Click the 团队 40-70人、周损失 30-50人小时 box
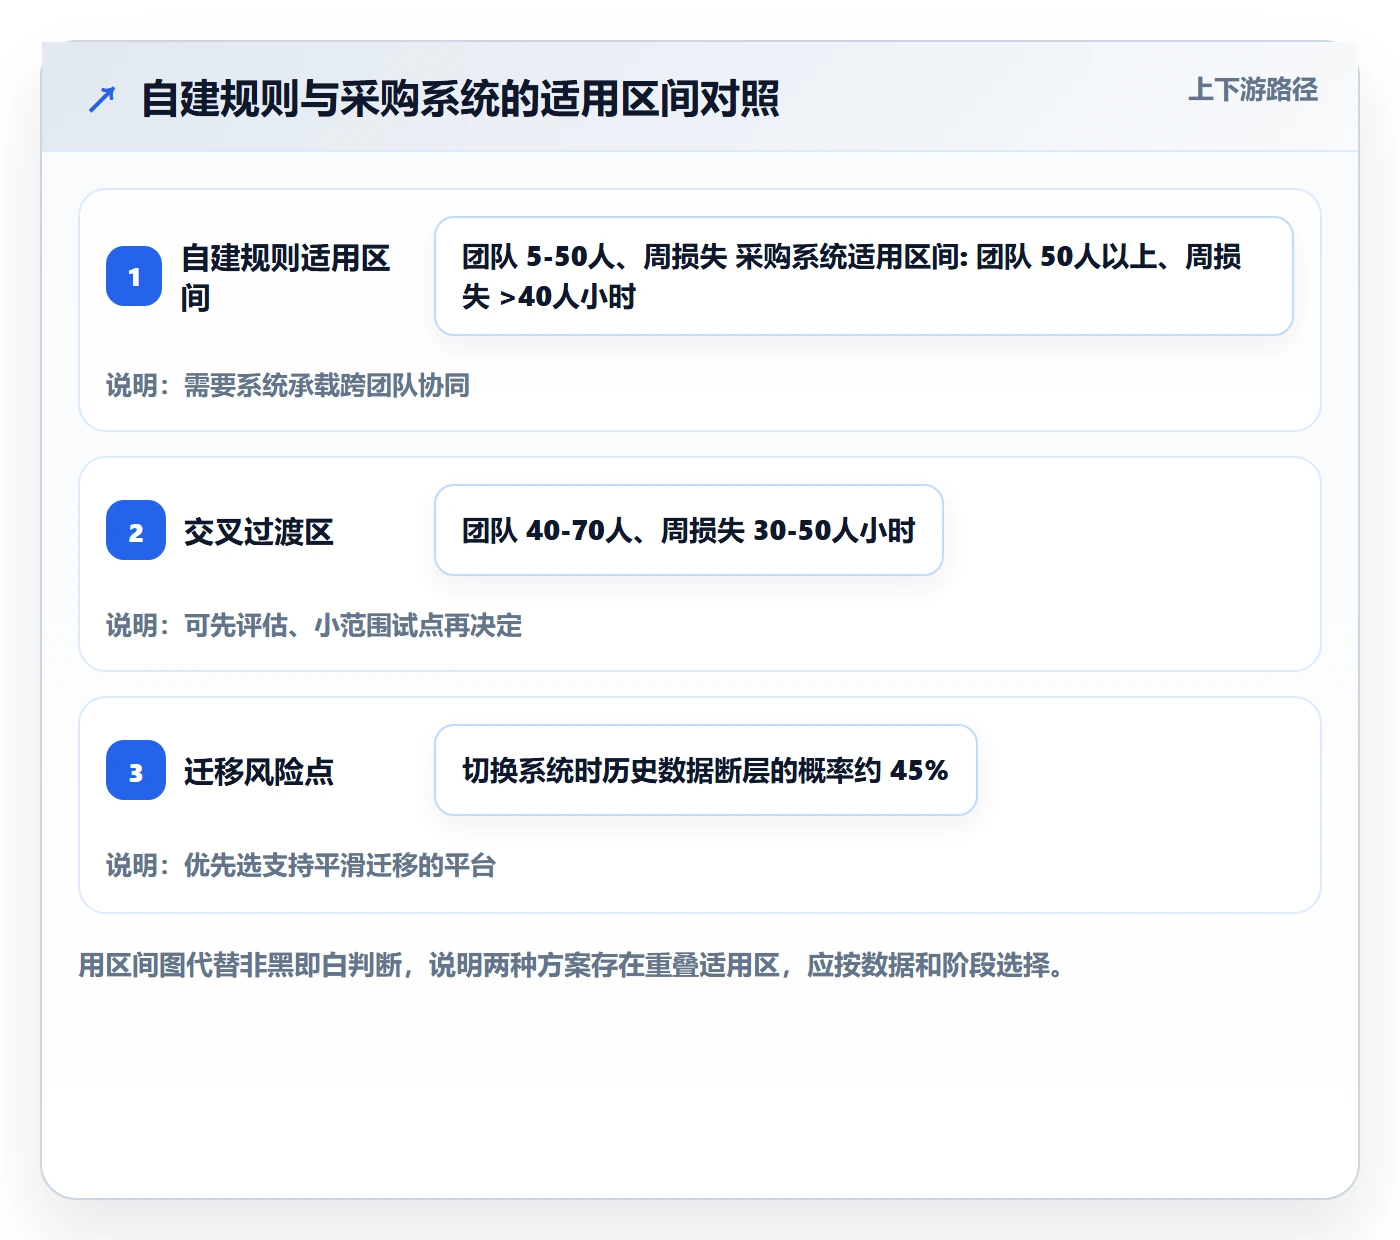The image size is (1400, 1240). click(689, 530)
